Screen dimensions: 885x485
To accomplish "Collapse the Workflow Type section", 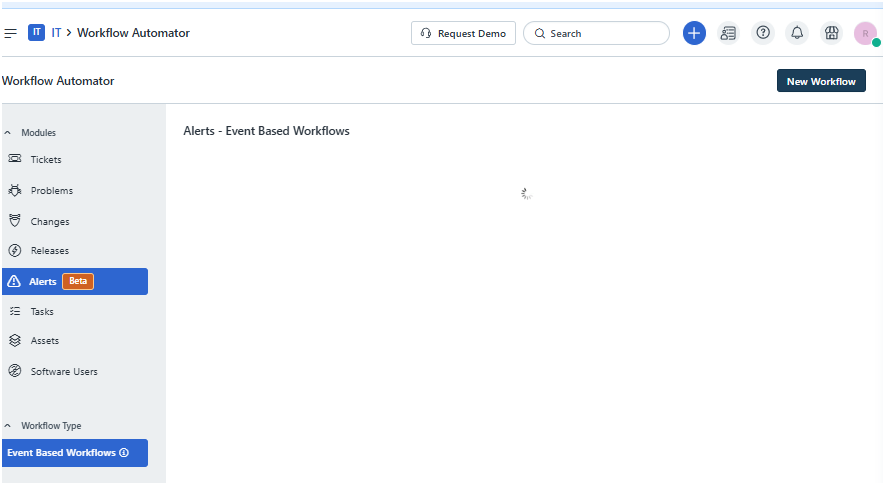I will pyautogui.click(x=8, y=426).
